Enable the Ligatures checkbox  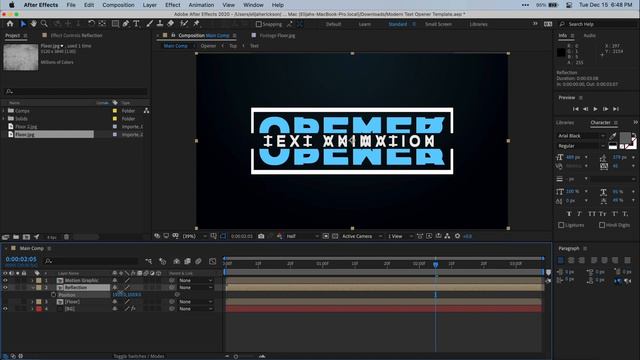click(x=561, y=225)
